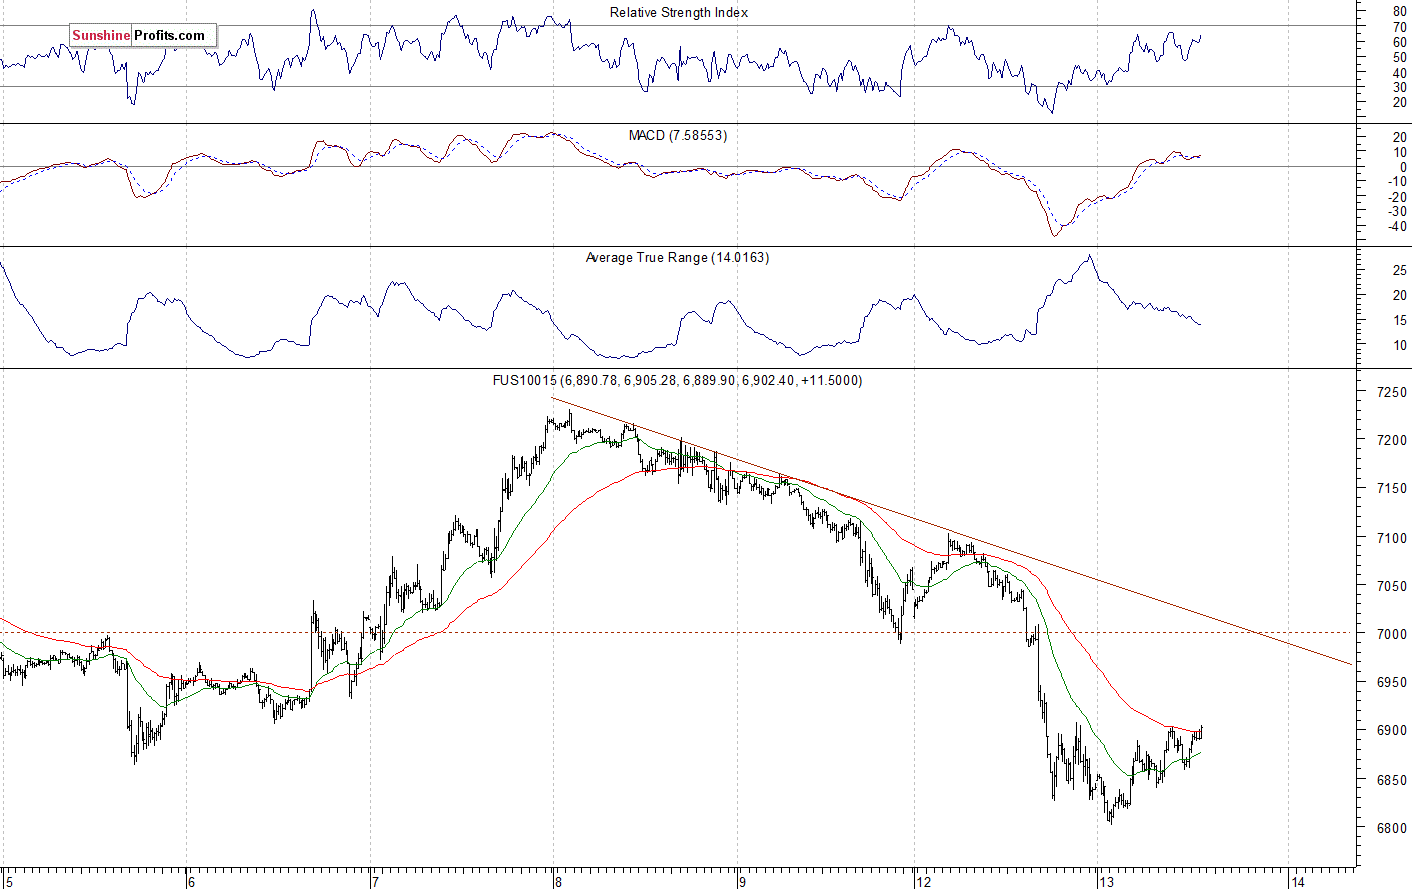Click the Relative Strength Index title
The height and width of the screenshot is (889, 1412).
click(x=679, y=13)
